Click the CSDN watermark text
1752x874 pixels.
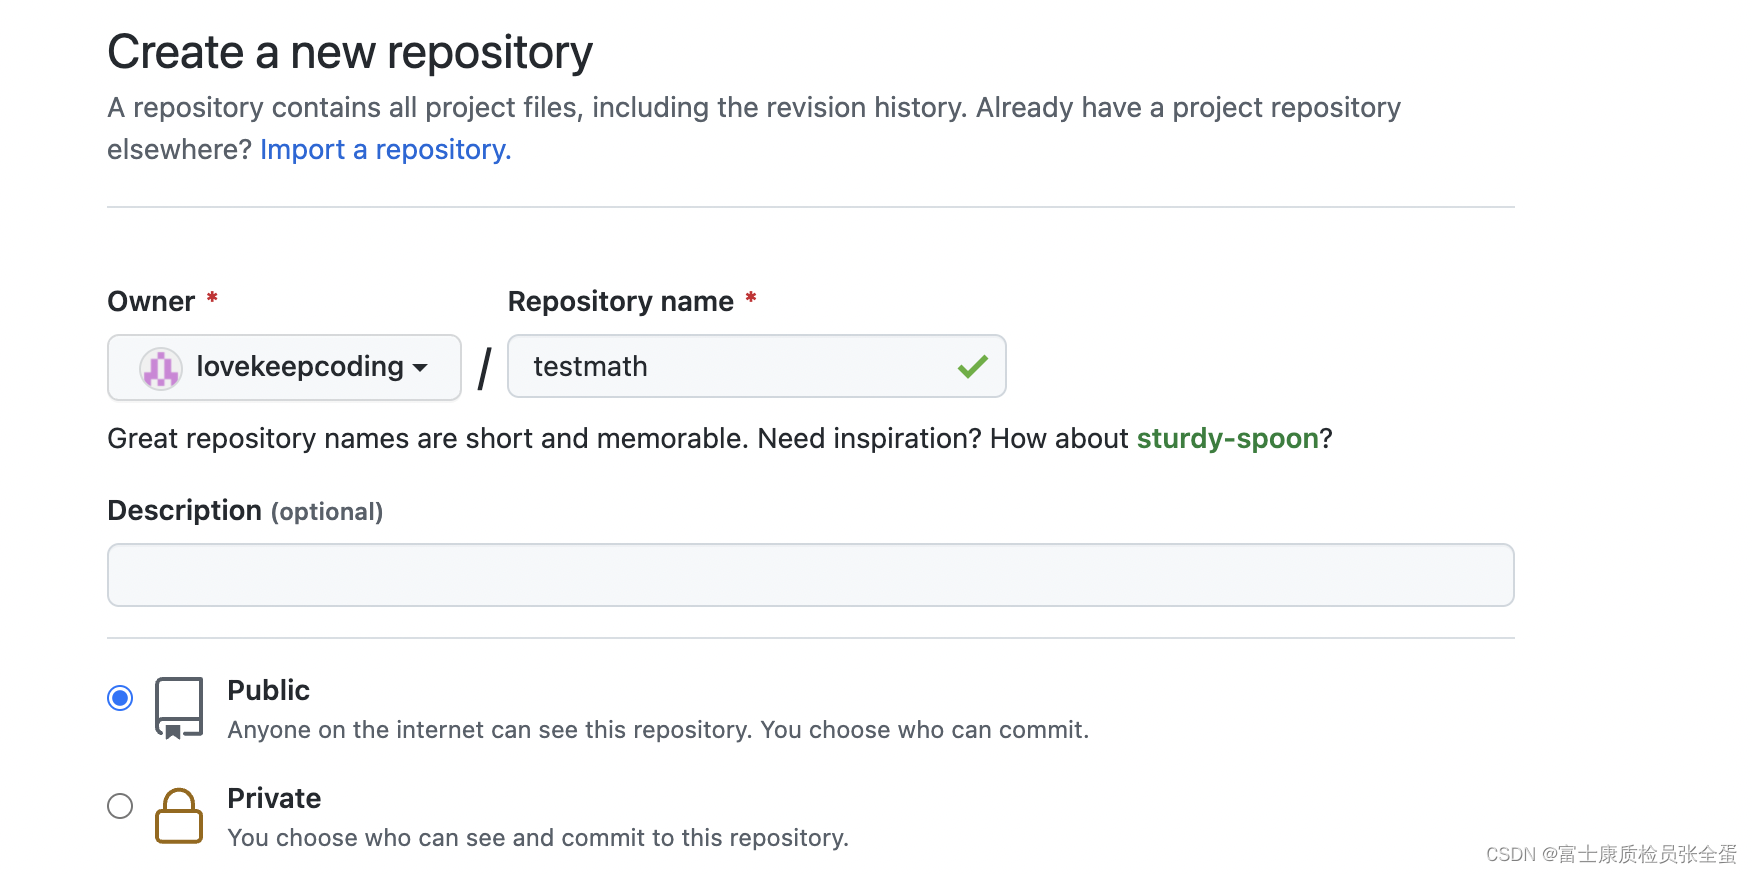click(1611, 854)
